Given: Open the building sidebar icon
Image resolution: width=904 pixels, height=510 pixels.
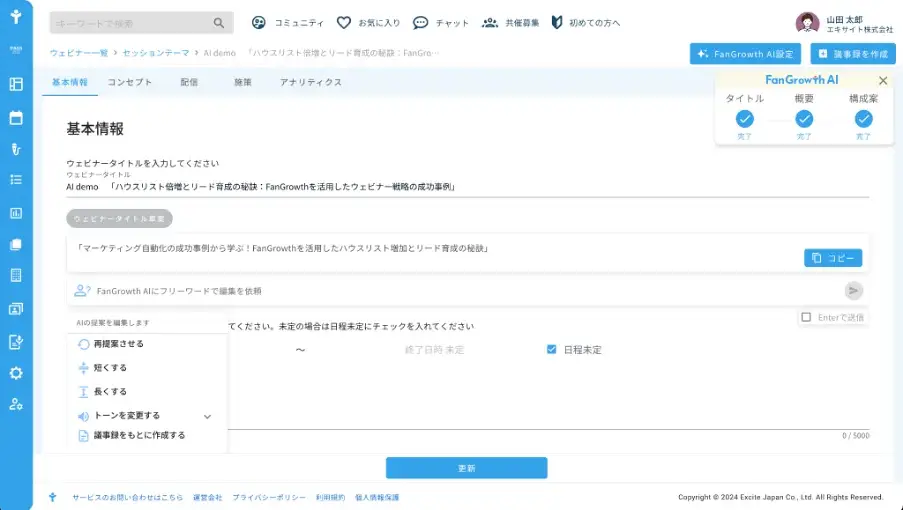Looking at the screenshot, I should point(16,275).
